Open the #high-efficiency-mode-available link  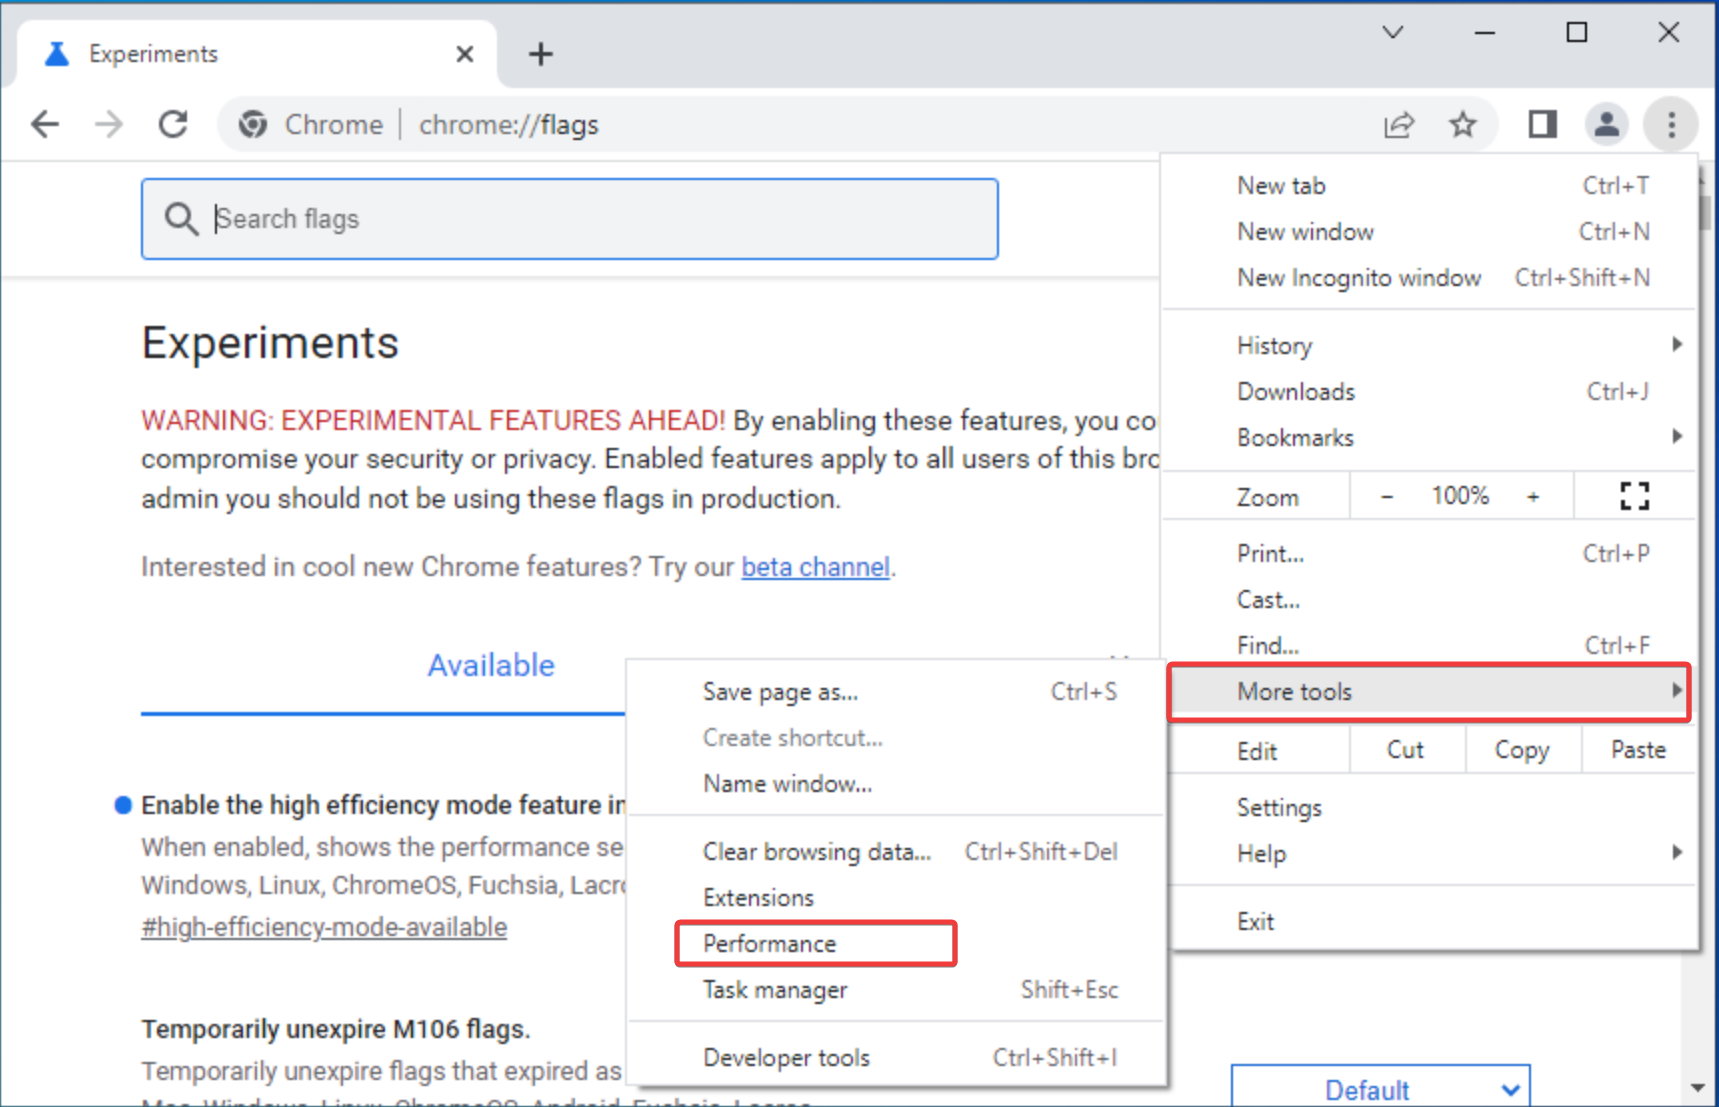point(324,928)
